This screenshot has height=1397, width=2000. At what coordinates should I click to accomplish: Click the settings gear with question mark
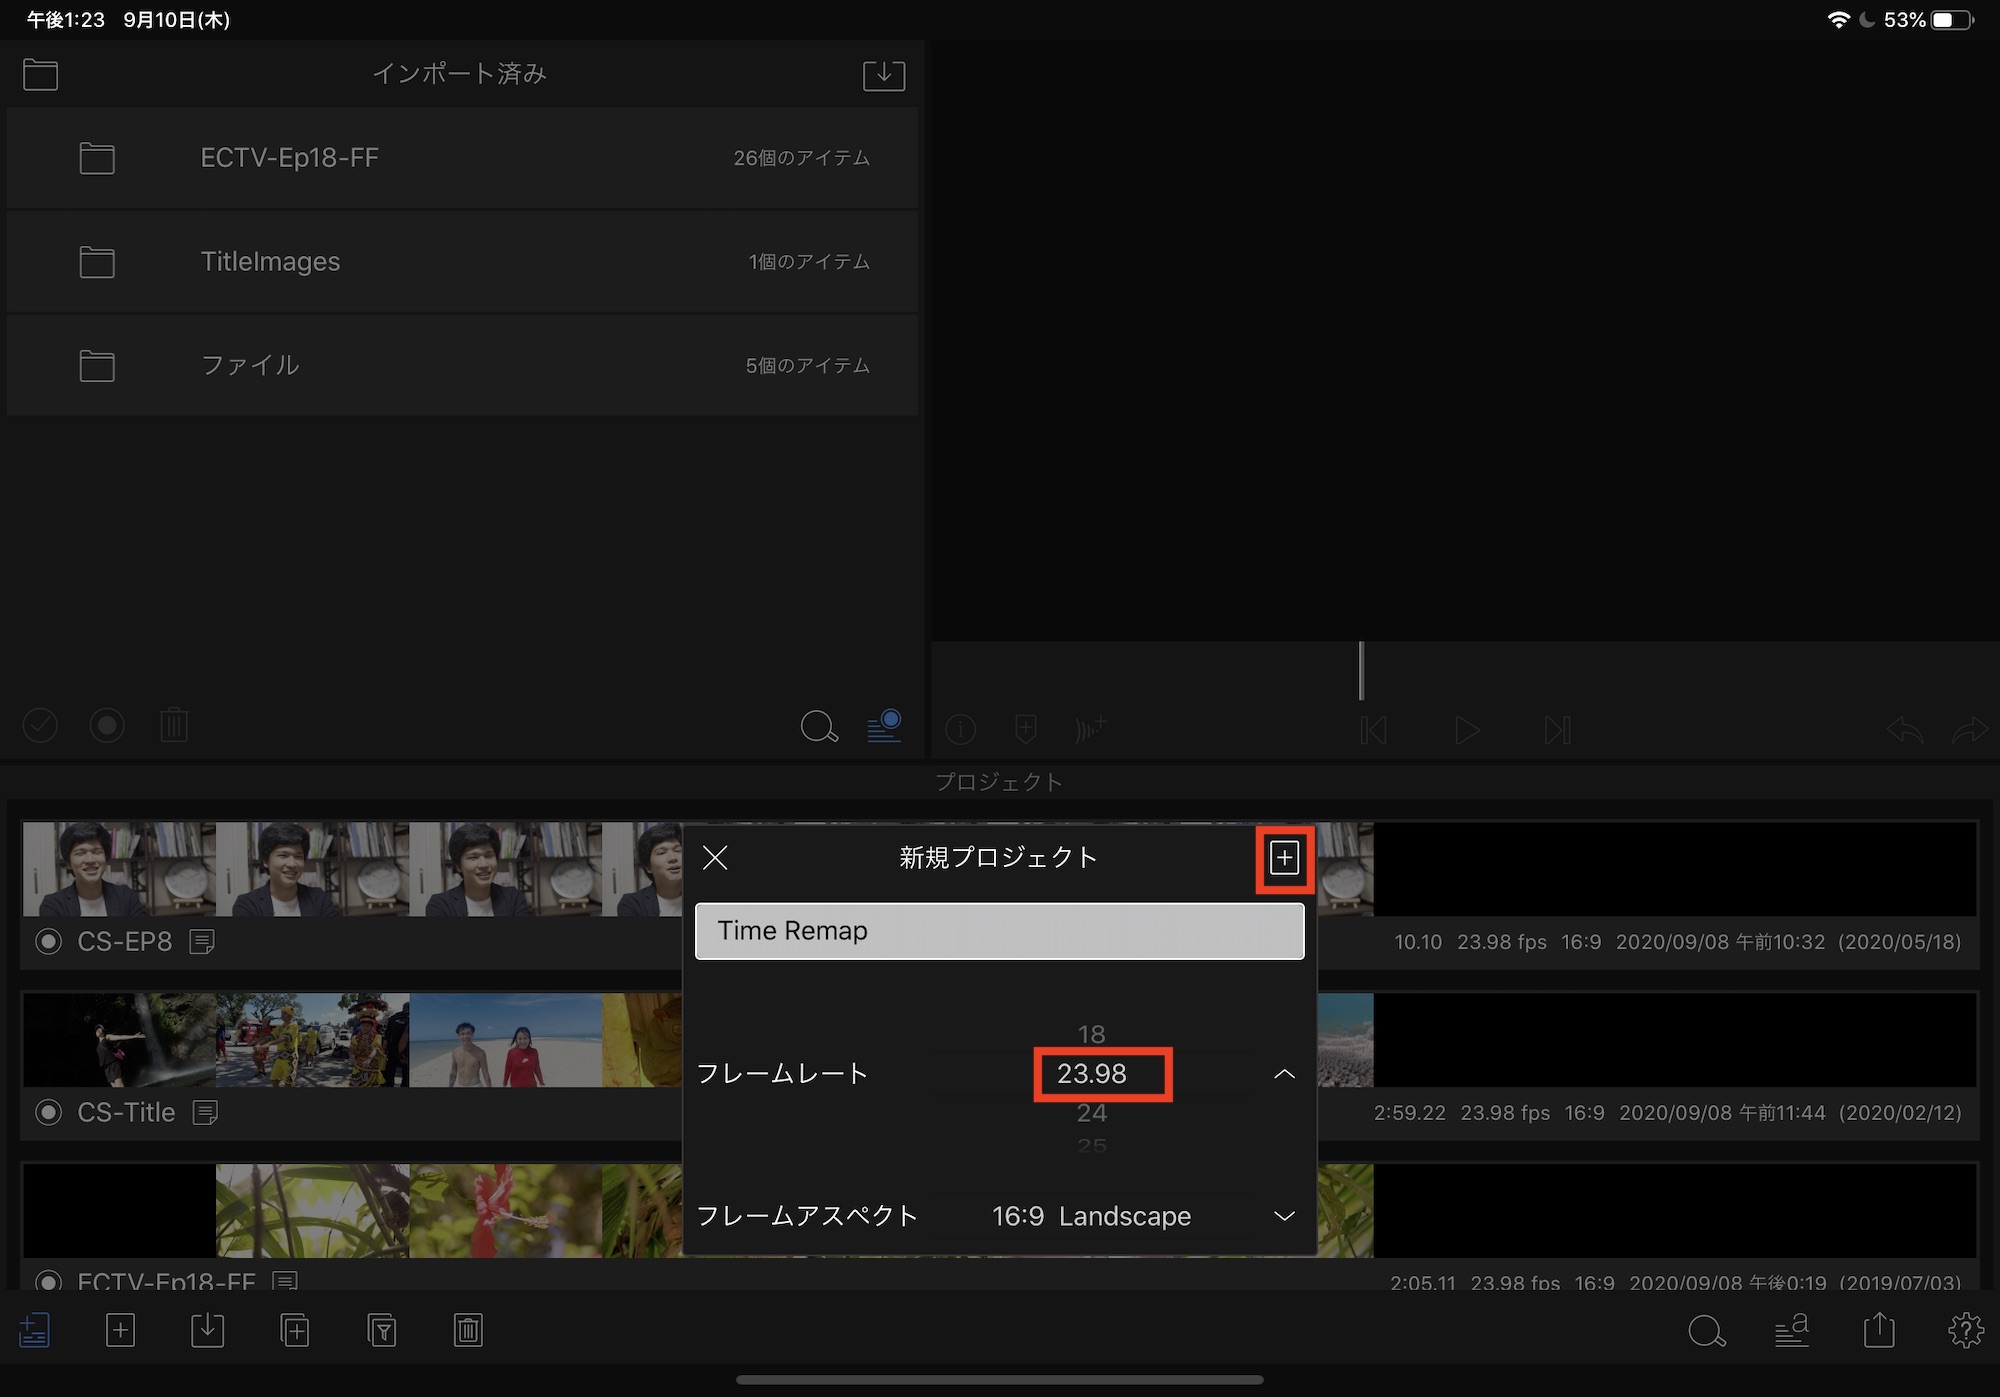point(1966,1331)
